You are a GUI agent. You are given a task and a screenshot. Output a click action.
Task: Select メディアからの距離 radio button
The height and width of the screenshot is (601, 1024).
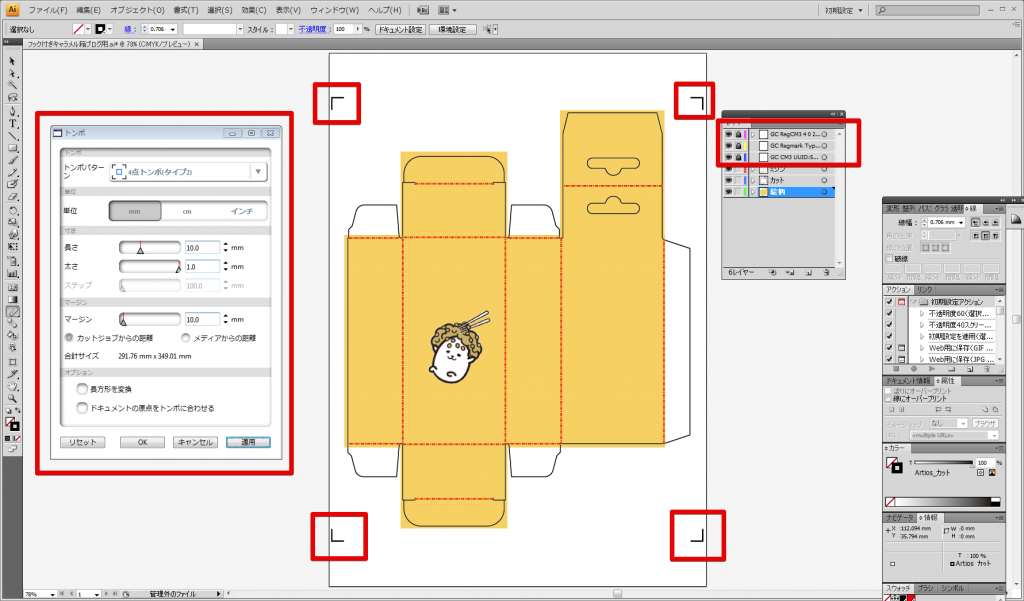(x=185, y=338)
